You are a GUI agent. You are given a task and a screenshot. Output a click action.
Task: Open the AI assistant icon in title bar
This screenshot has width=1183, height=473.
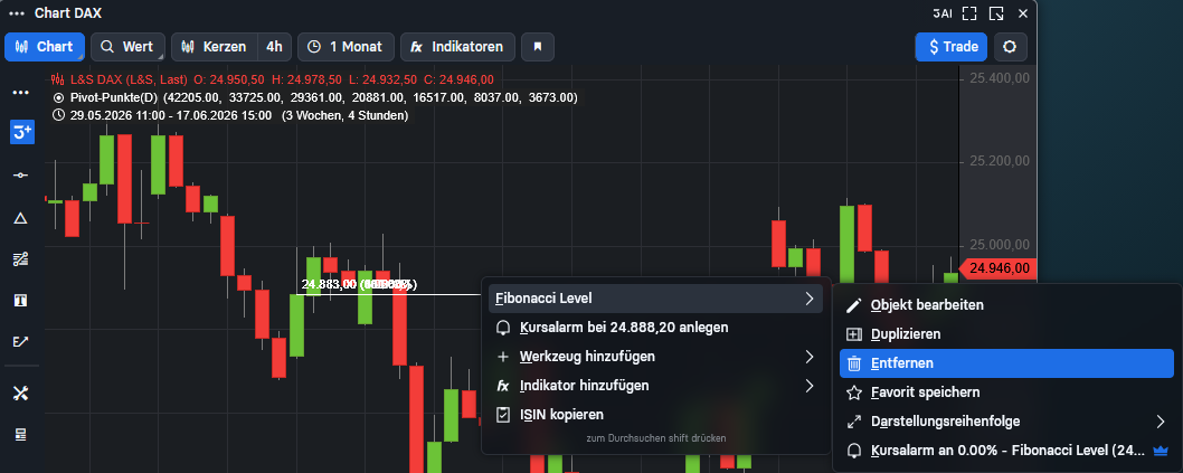[942, 14]
